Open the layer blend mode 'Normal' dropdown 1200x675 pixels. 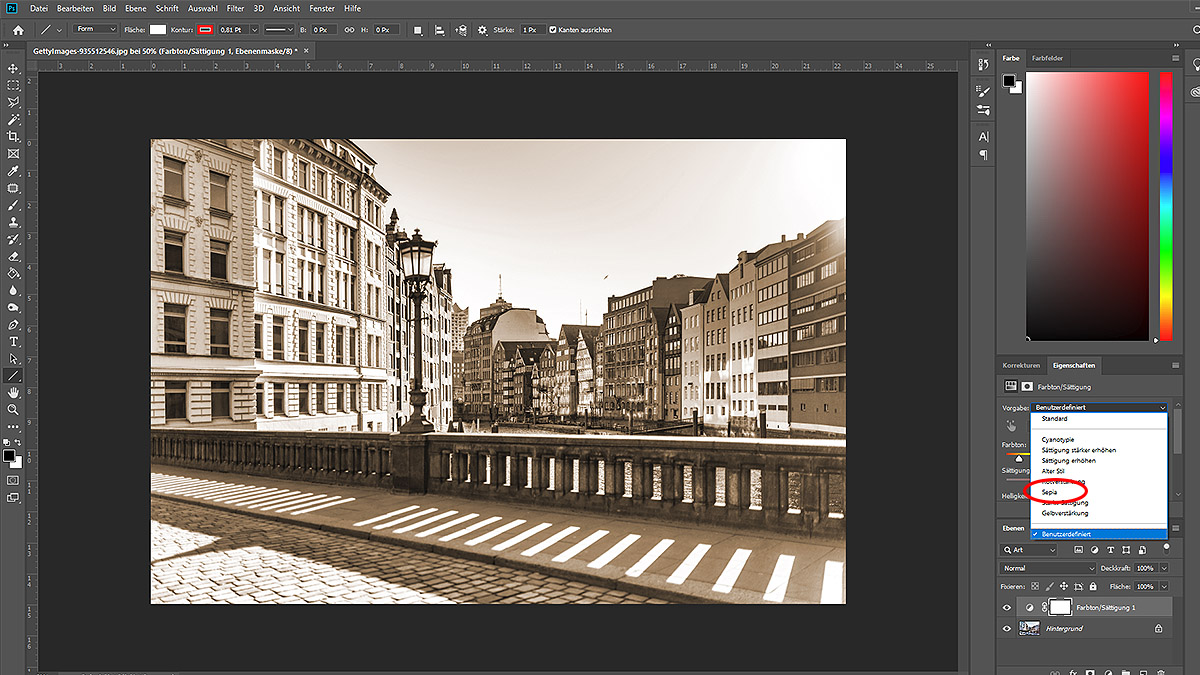(x=1048, y=568)
